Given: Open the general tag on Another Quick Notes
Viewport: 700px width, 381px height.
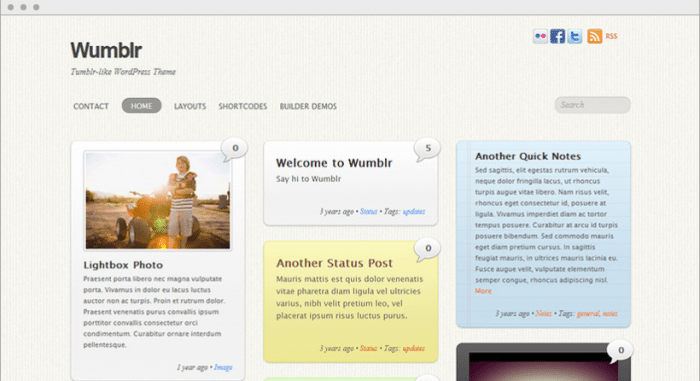Looking at the screenshot, I should [x=588, y=314].
